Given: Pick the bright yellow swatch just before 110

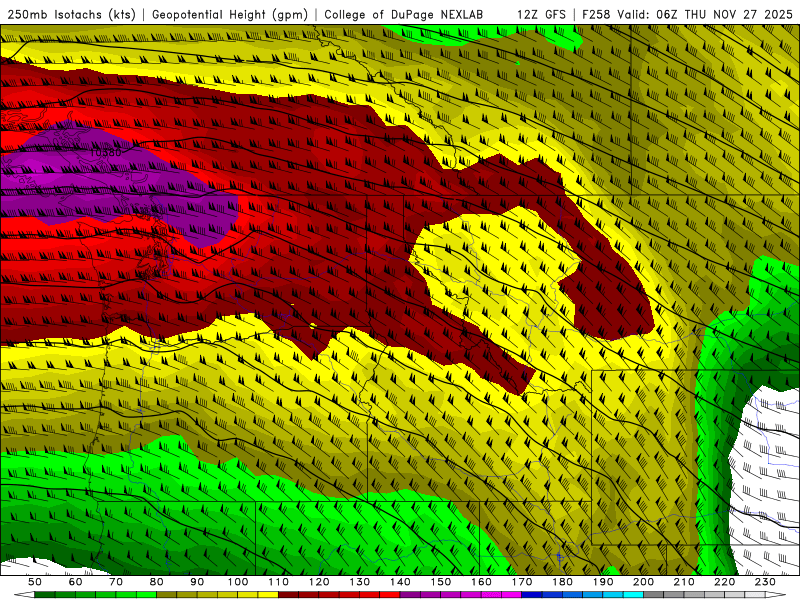Looking at the screenshot, I should pyautogui.click(x=268, y=595).
